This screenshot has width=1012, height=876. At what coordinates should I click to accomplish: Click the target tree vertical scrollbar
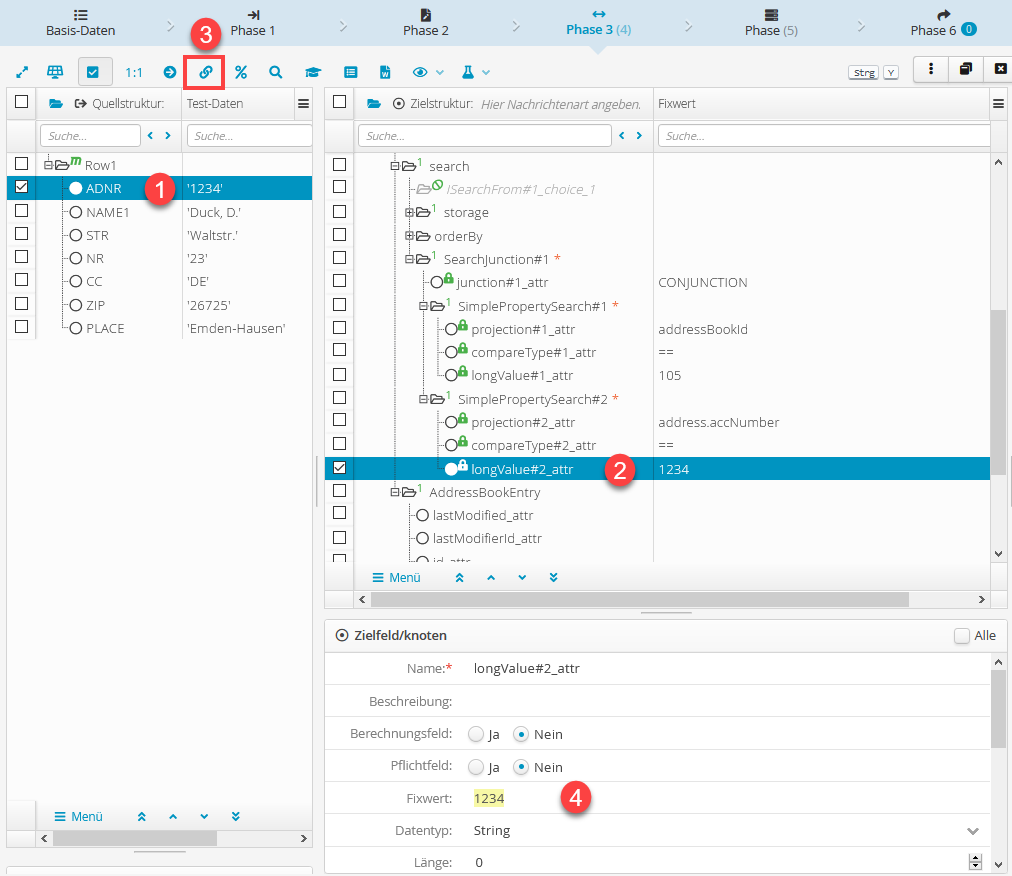click(x=998, y=392)
